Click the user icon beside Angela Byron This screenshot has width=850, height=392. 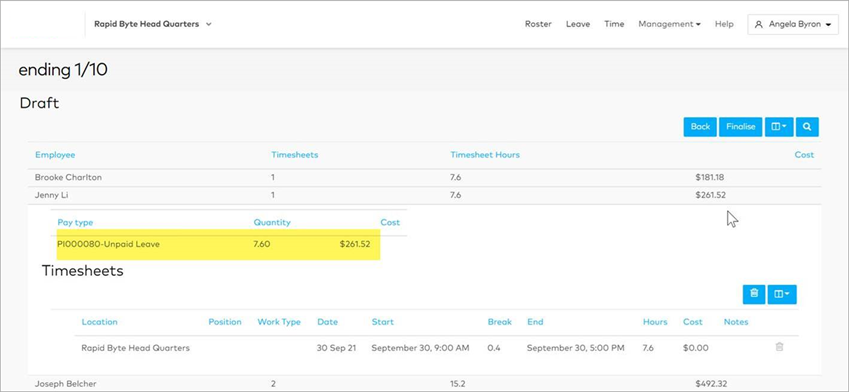coord(759,24)
